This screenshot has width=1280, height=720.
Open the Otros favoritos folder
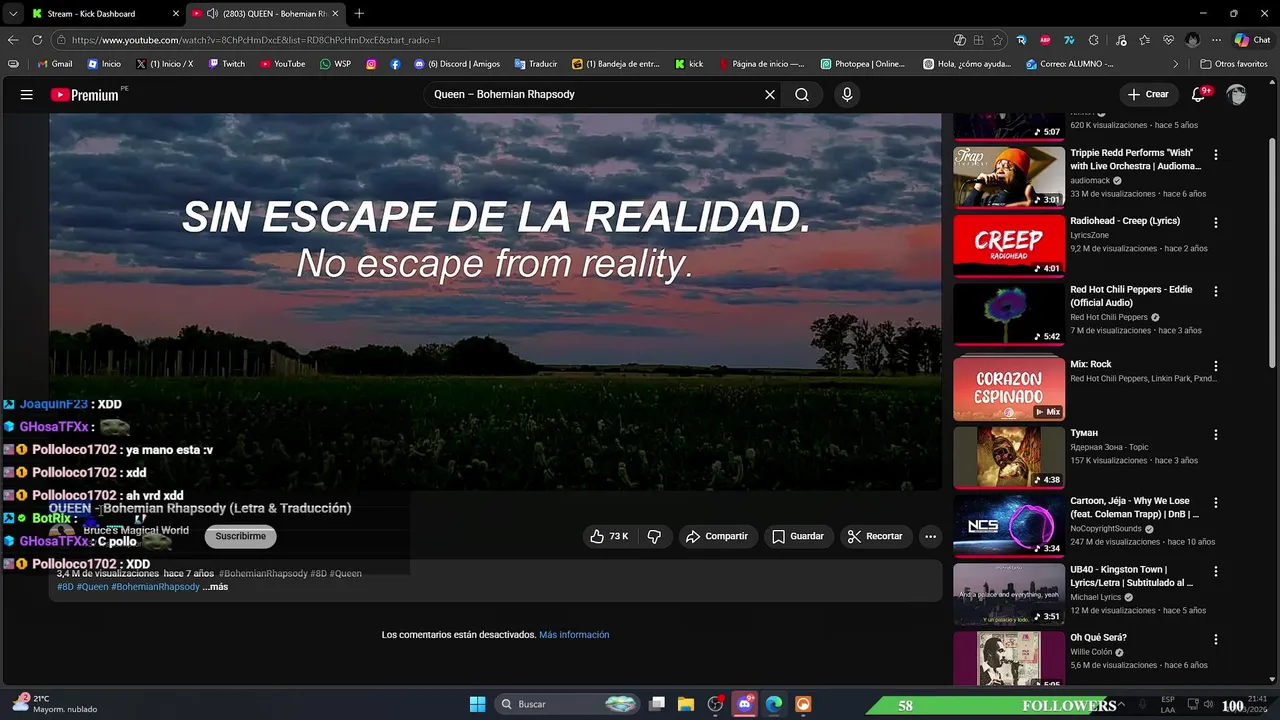click(x=1234, y=64)
